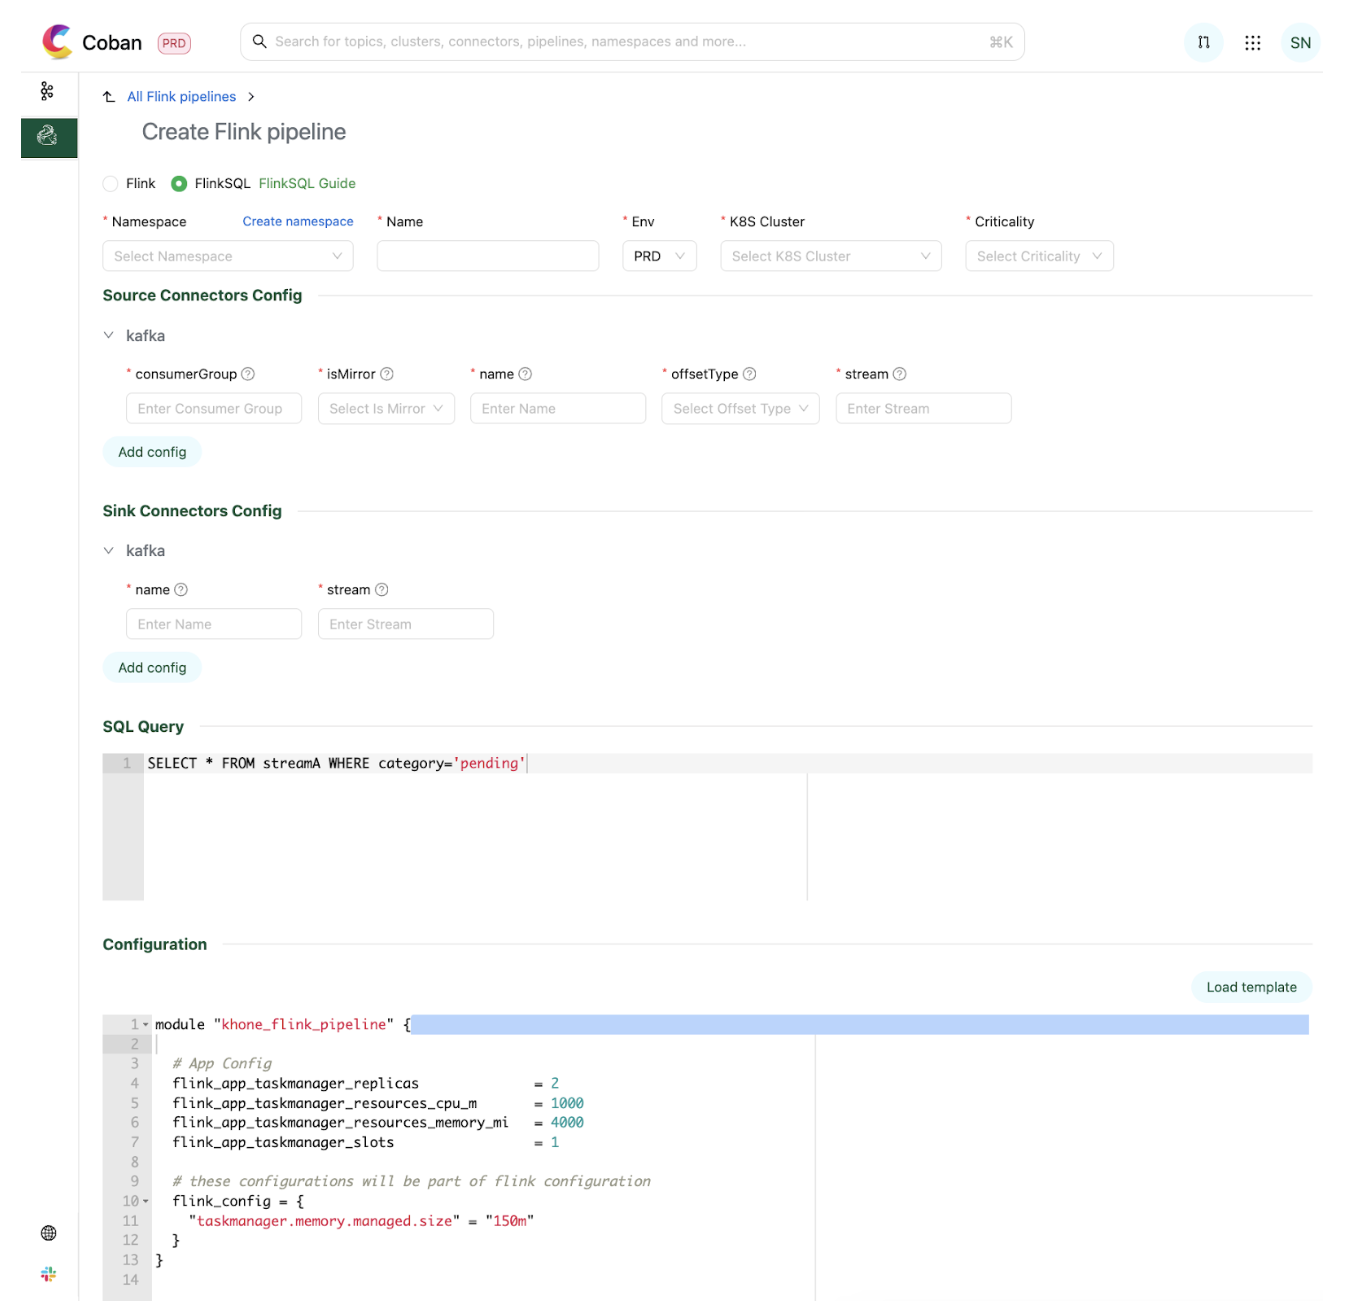Select the Flink pipelines sidebar icon
Screen dimensions: 1350x1310
pyautogui.click(x=48, y=136)
